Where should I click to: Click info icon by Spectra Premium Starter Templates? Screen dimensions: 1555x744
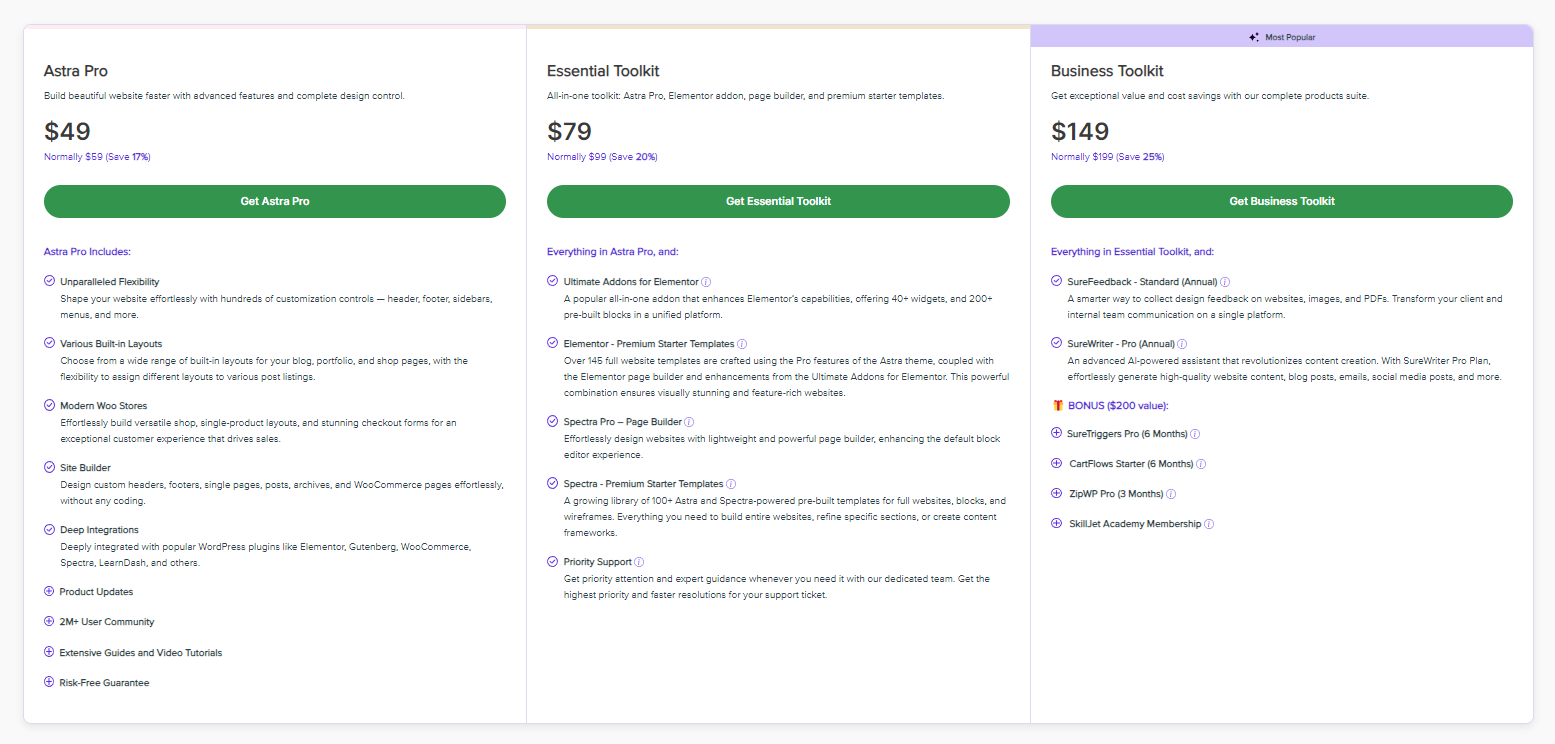(731, 484)
